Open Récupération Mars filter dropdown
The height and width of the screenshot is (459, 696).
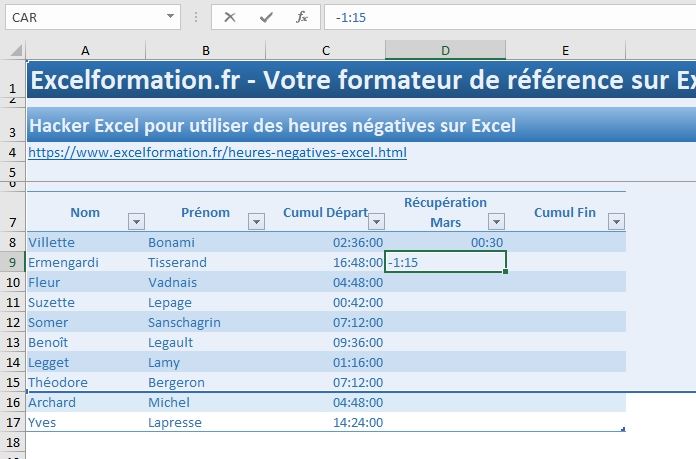tap(496, 222)
